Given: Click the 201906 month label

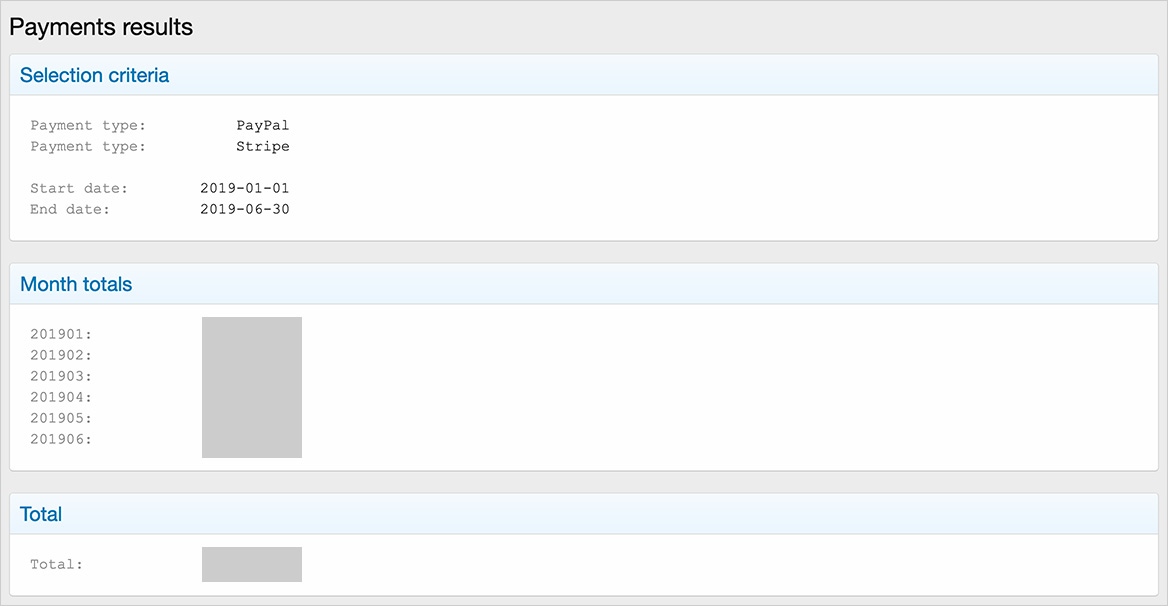Looking at the screenshot, I should (x=61, y=440).
